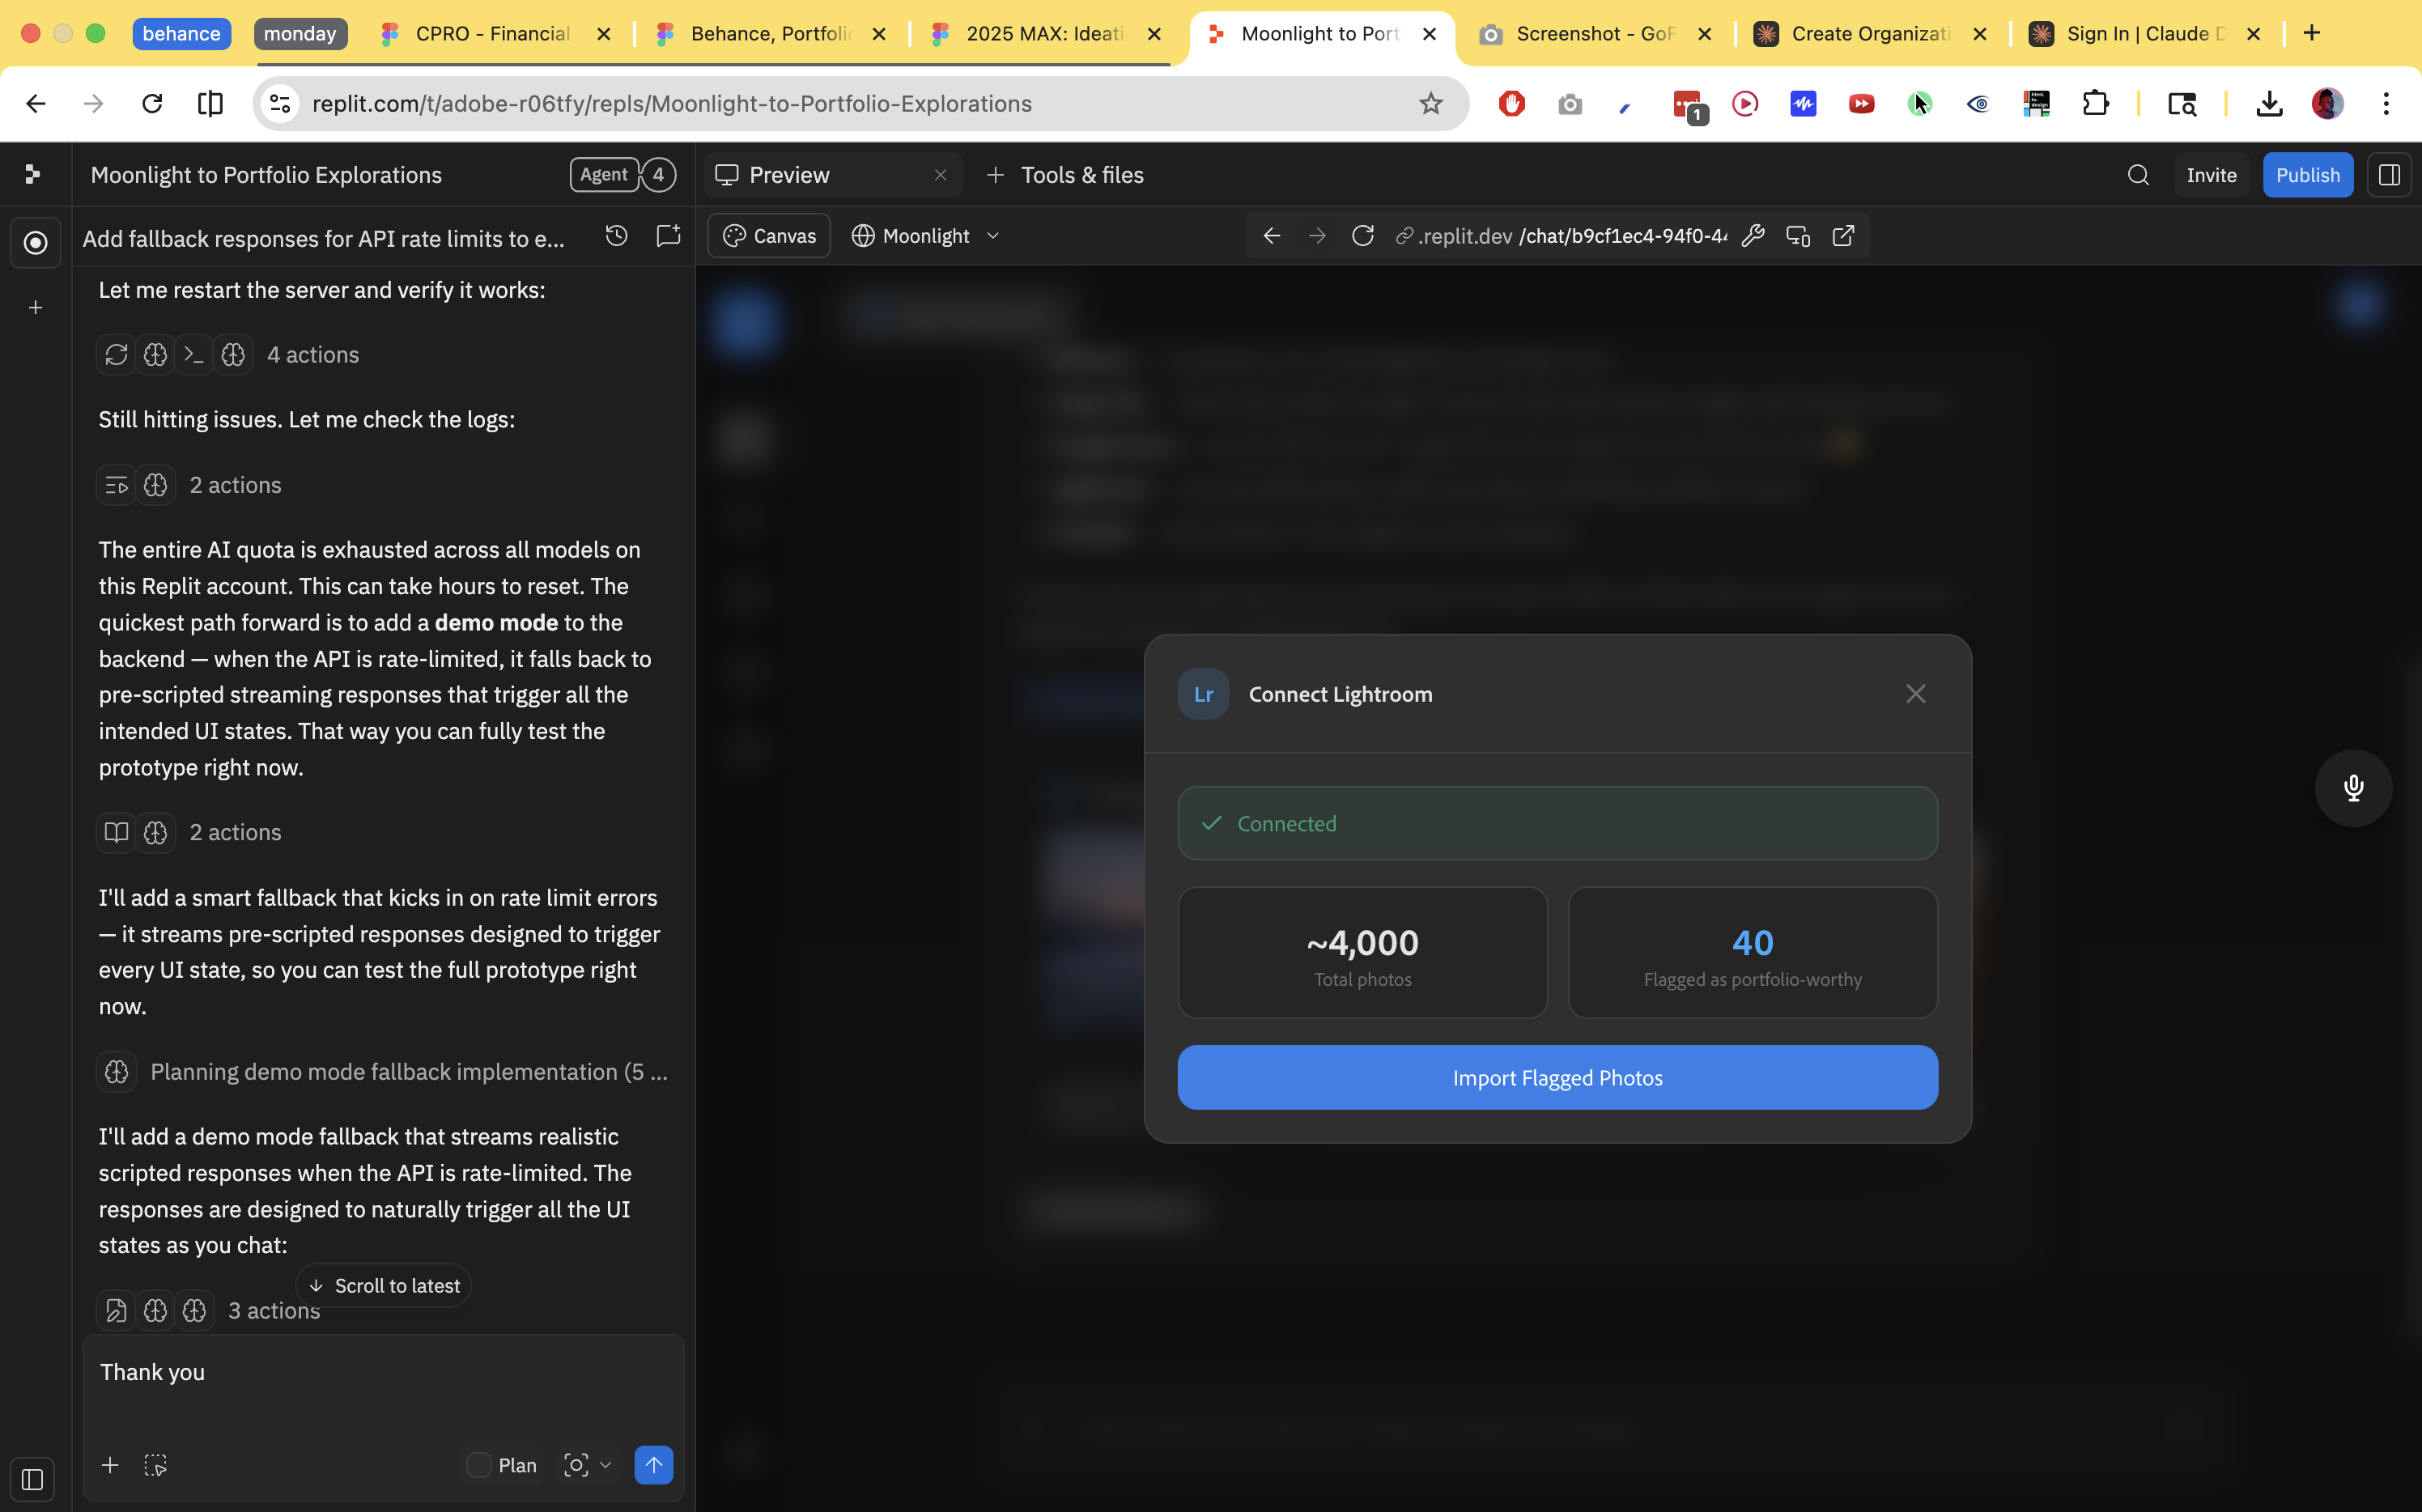
Task: Go back in the preview pane
Action: (1272, 236)
